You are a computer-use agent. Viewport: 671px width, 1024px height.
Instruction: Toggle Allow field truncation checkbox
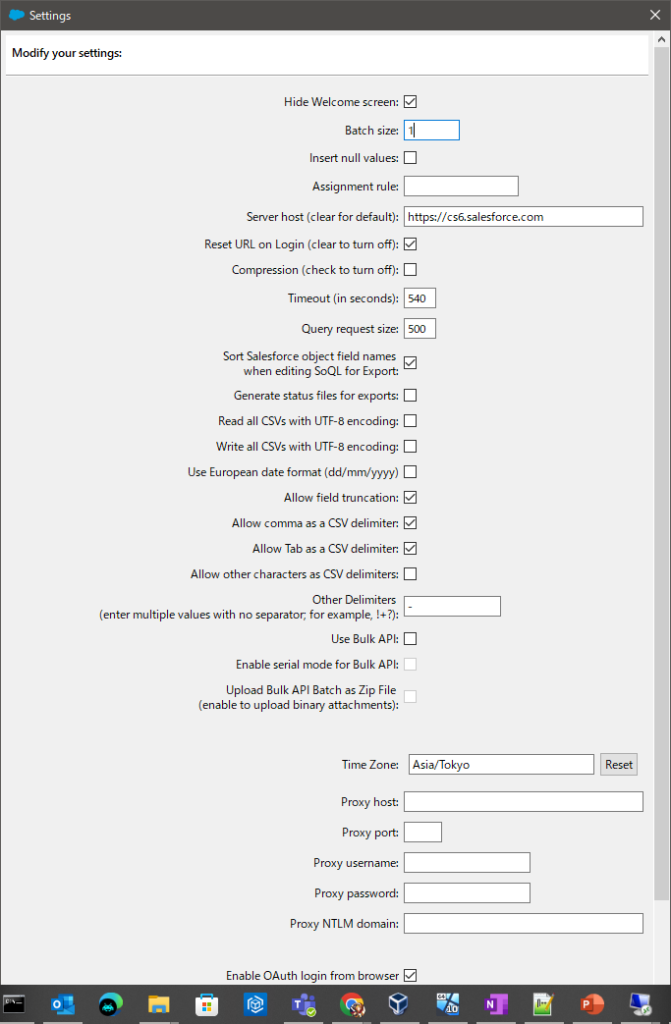(x=410, y=497)
